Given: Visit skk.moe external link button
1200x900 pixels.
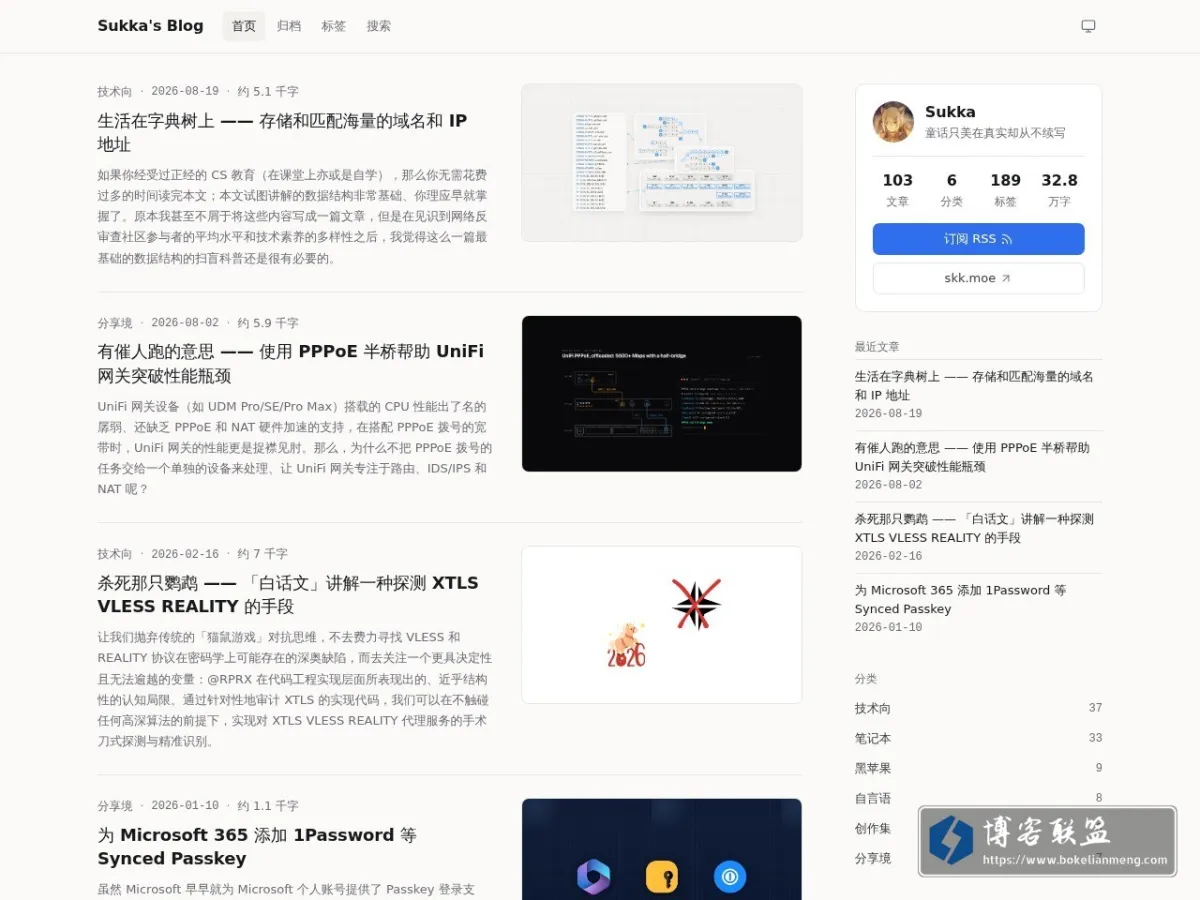Looking at the screenshot, I should tap(978, 278).
